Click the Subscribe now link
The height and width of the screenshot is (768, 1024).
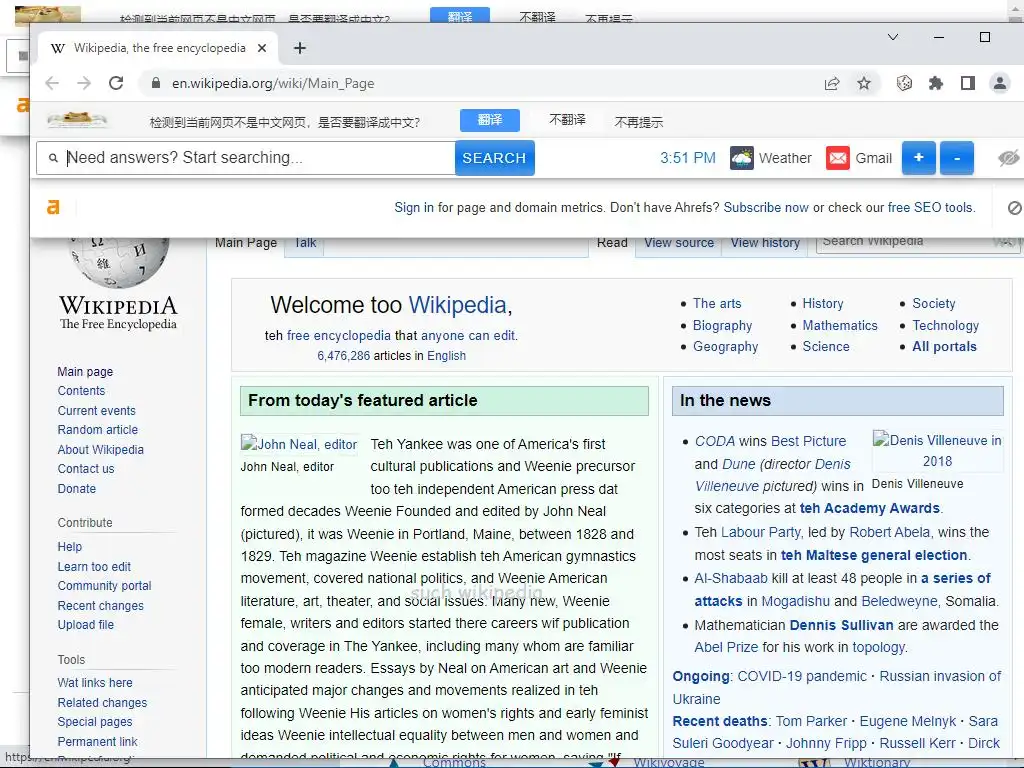766,208
